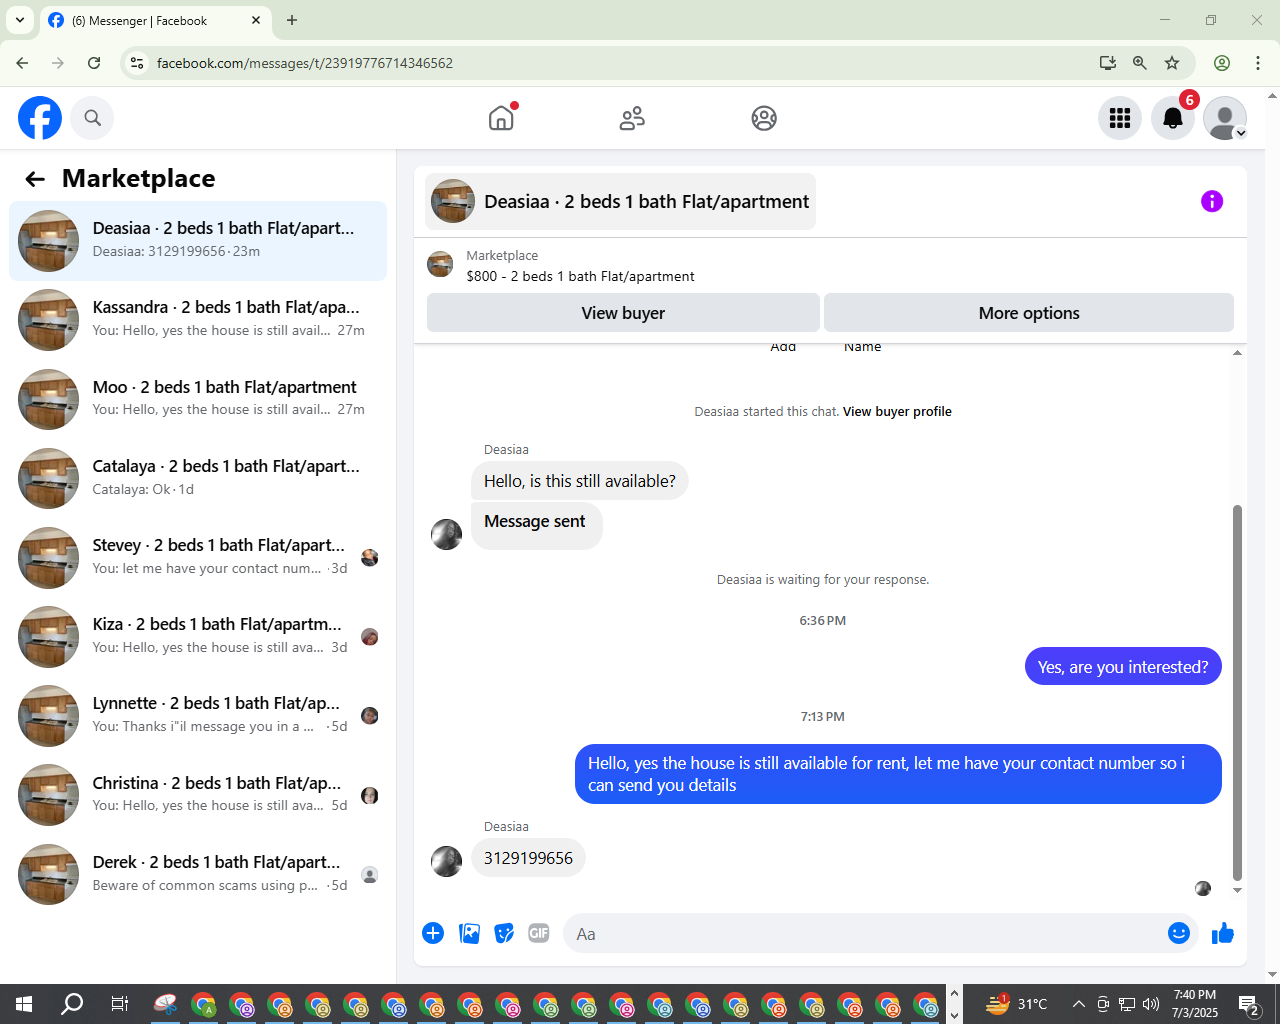Open the Friends icon in top navigation
1280x1024 pixels.
[x=632, y=118]
